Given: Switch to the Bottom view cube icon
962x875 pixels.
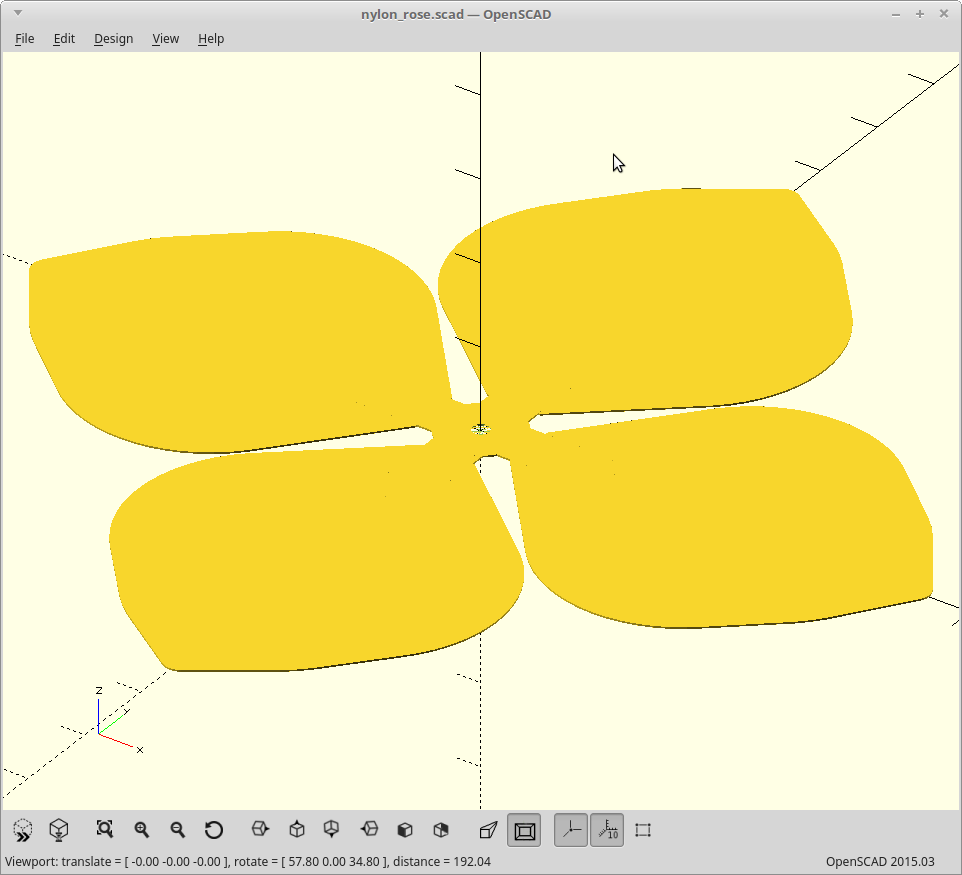Looking at the screenshot, I should tap(331, 830).
